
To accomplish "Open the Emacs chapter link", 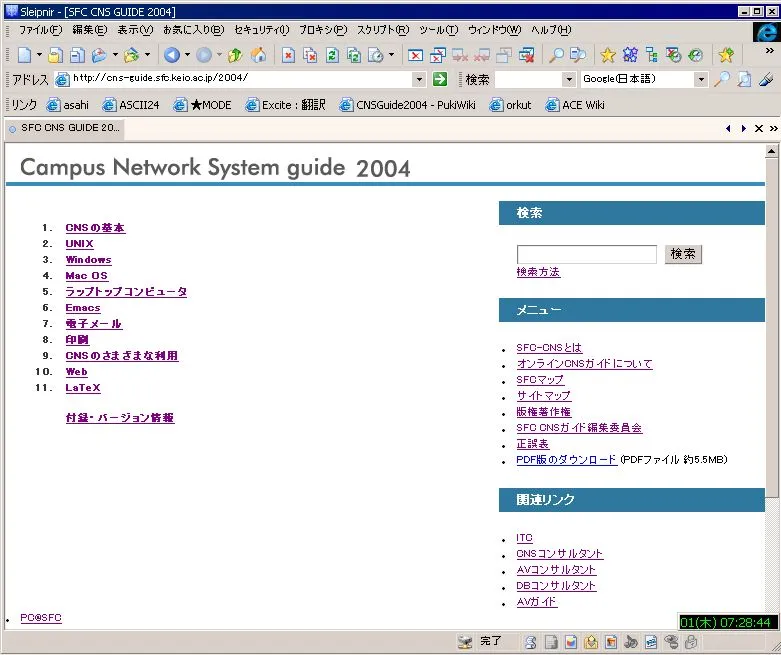I will [83, 308].
